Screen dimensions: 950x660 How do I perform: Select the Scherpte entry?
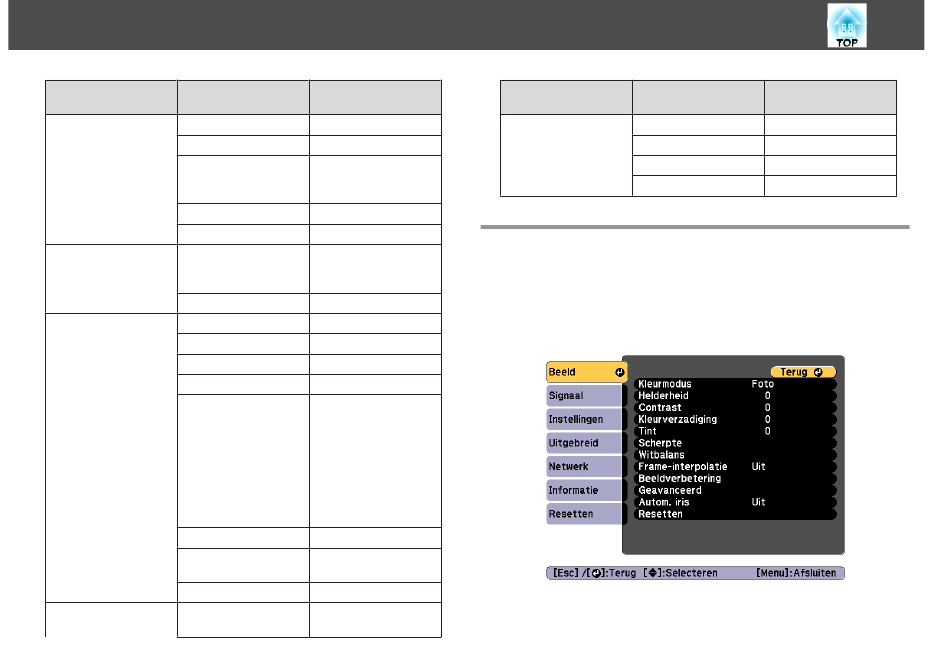coord(735,443)
